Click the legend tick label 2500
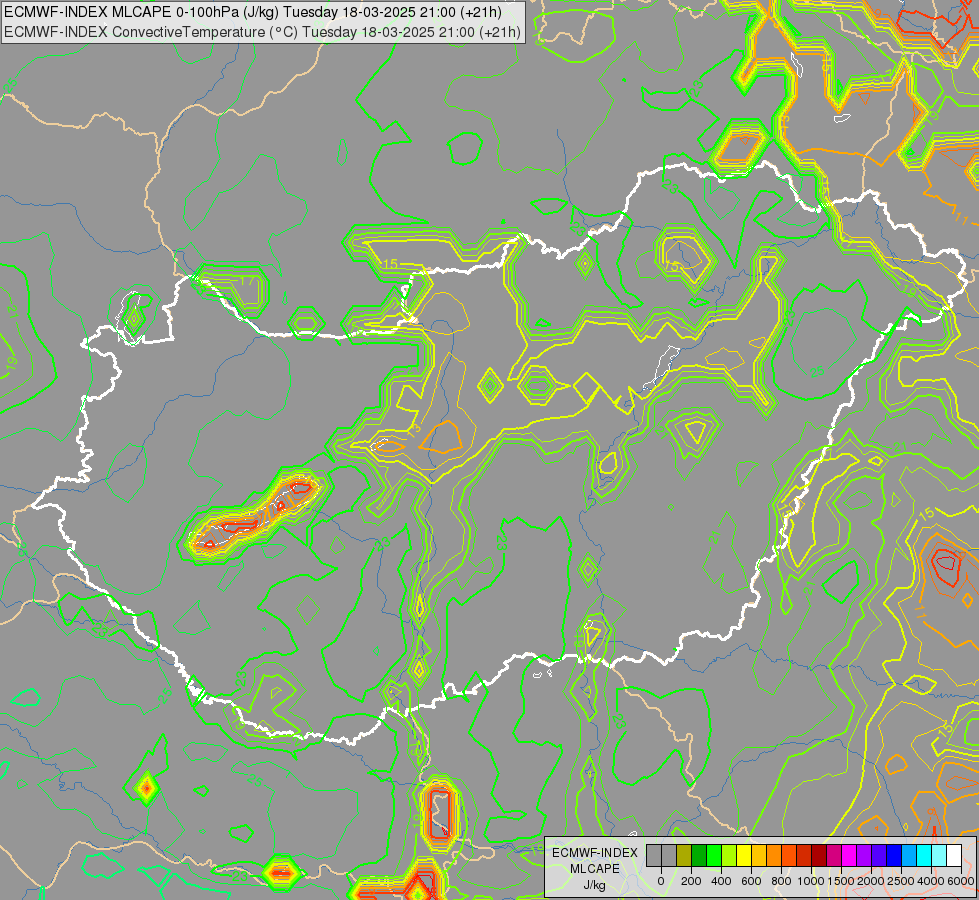This screenshot has width=979, height=900. click(901, 881)
